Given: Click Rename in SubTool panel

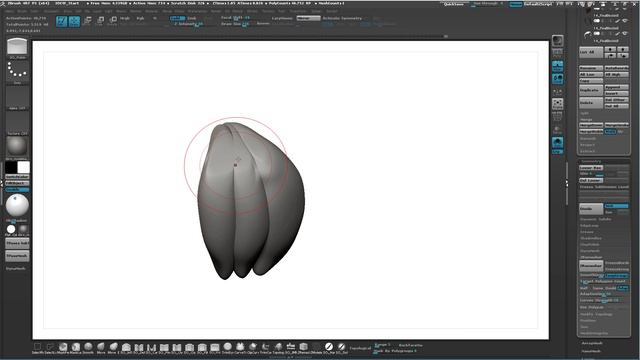Looking at the screenshot, I should (591, 68).
